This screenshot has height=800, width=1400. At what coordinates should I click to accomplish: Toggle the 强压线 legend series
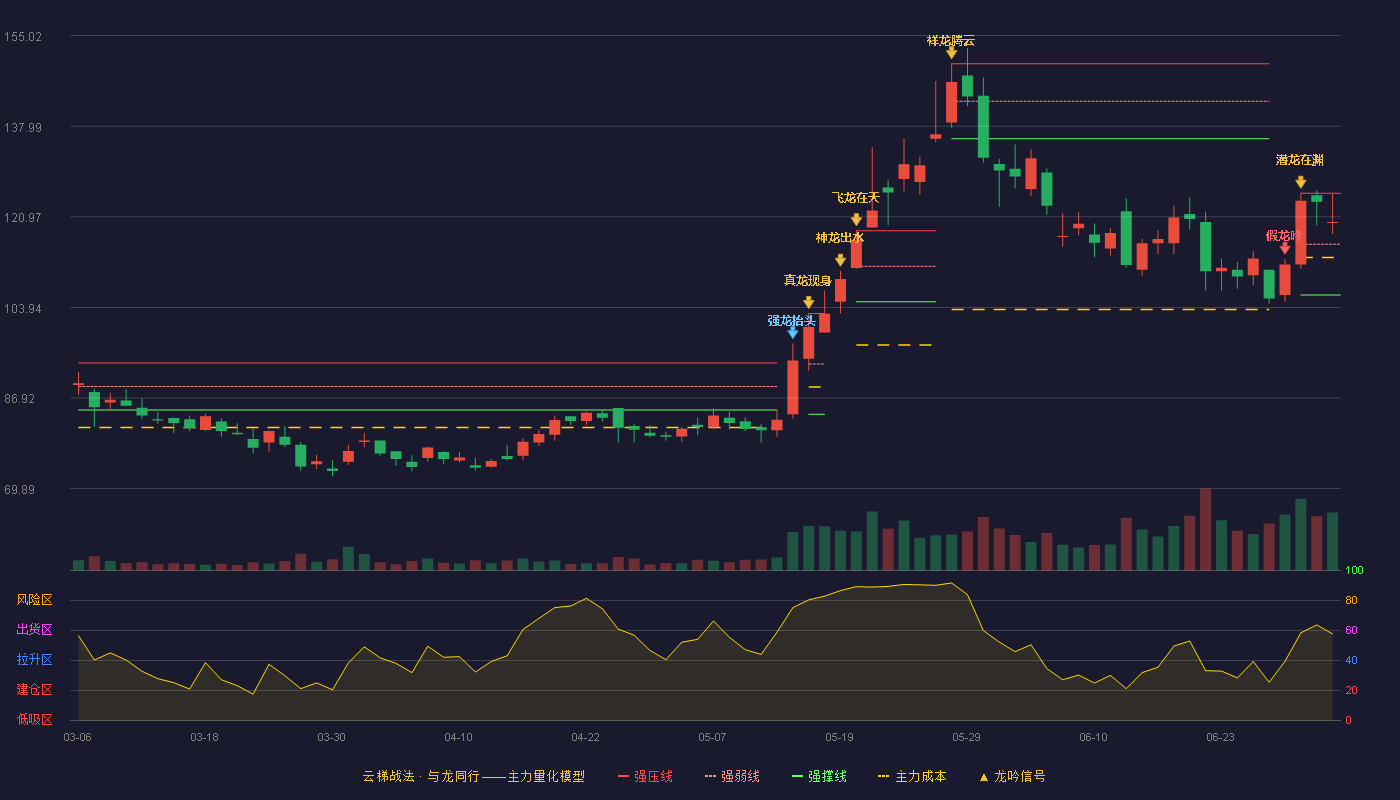point(645,776)
